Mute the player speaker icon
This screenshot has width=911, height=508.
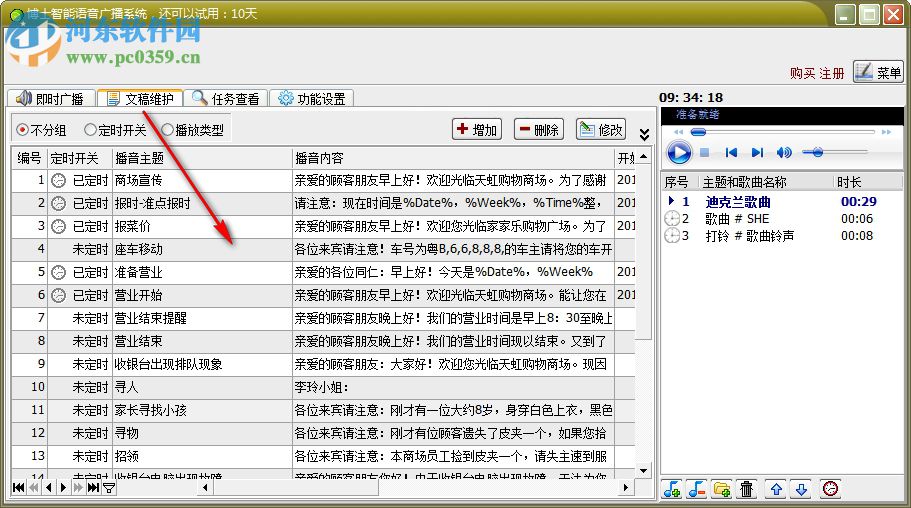[784, 152]
